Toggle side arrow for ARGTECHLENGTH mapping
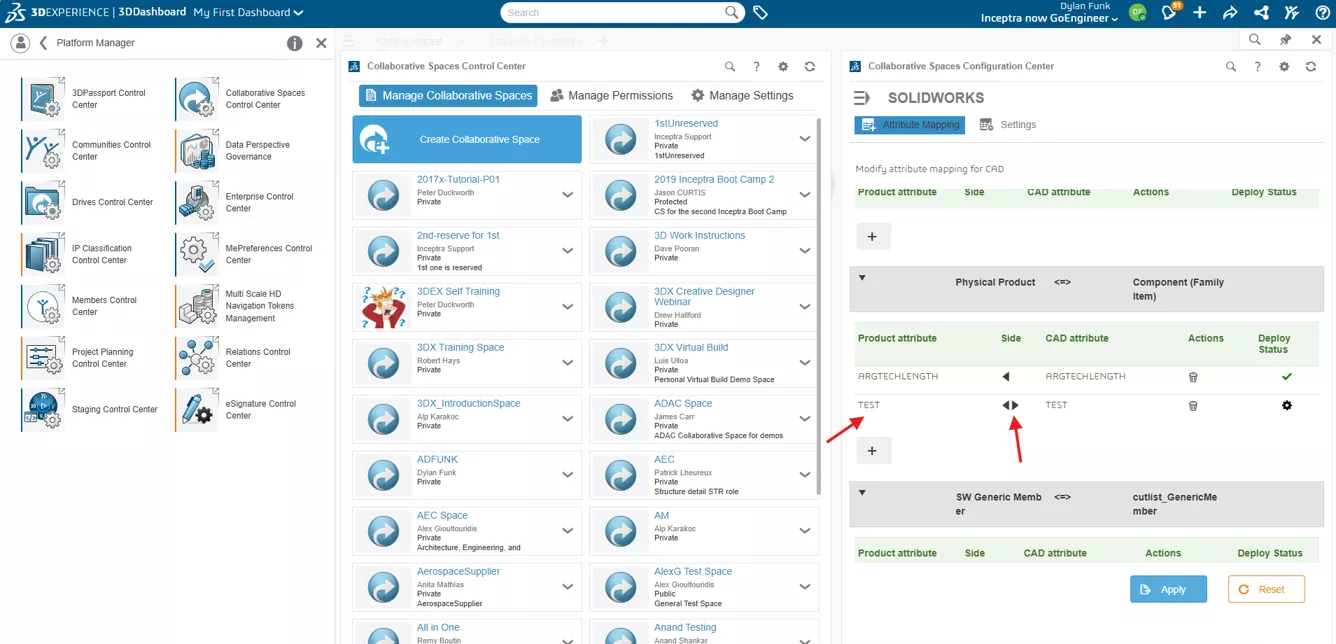1336x644 pixels. click(1006, 377)
